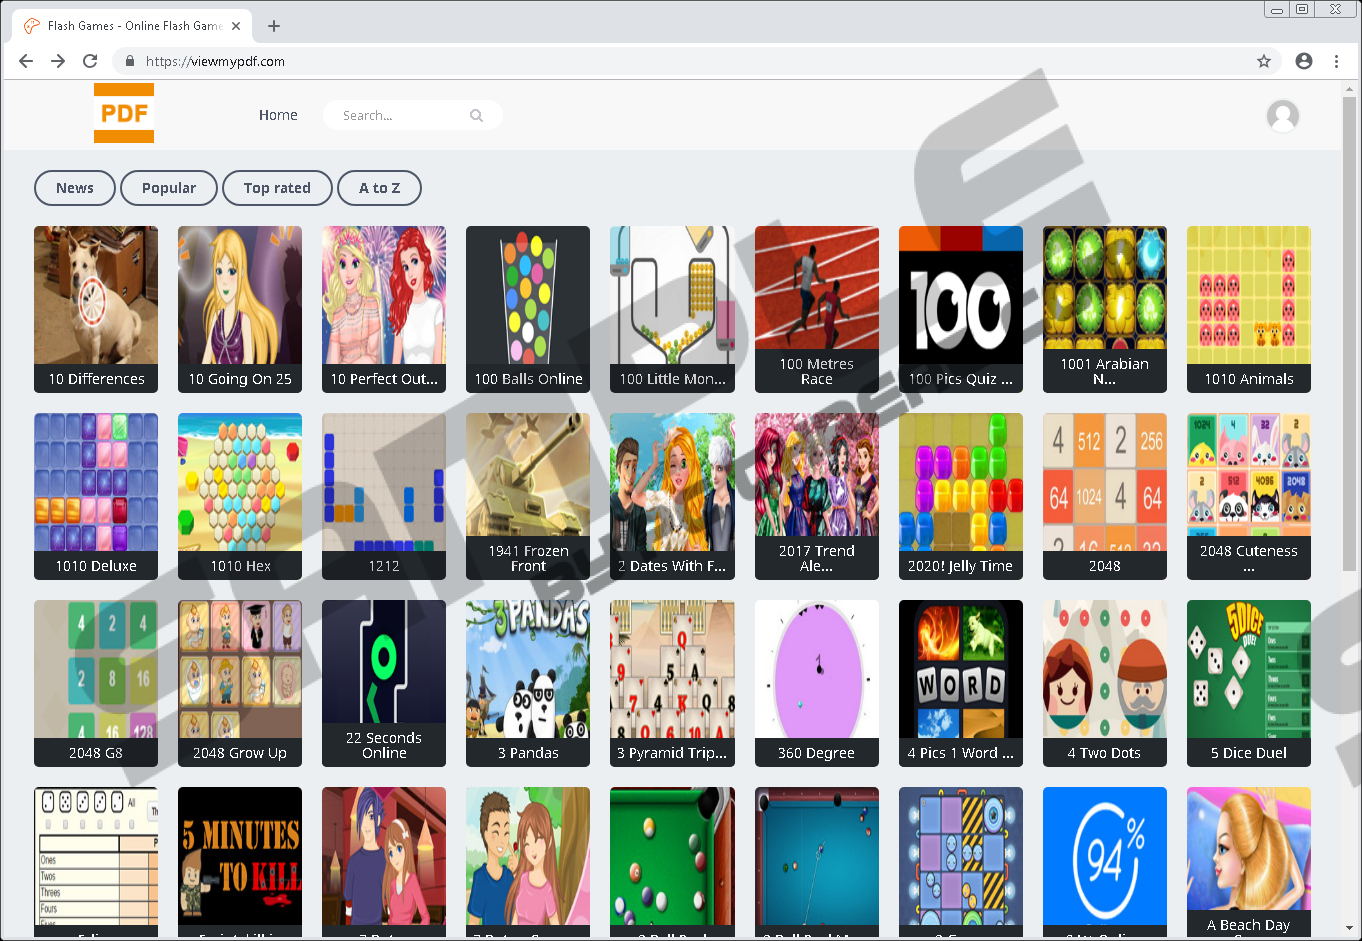Click the orange PDF site logo
This screenshot has width=1362, height=941.
tap(124, 113)
